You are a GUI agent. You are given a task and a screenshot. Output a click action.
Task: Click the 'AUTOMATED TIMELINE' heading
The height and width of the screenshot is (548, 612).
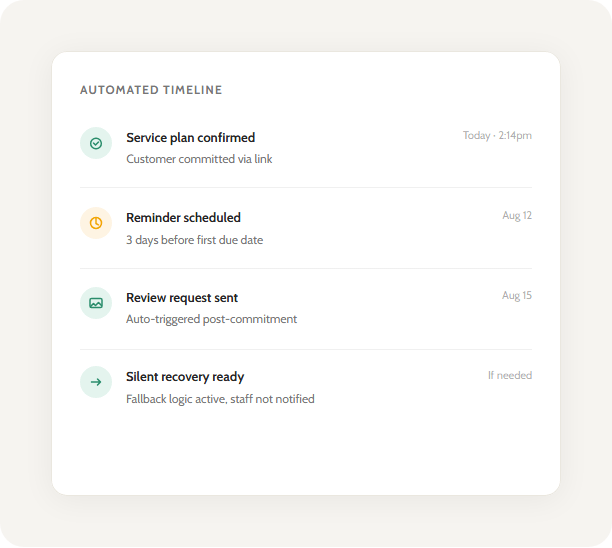[x=151, y=90]
